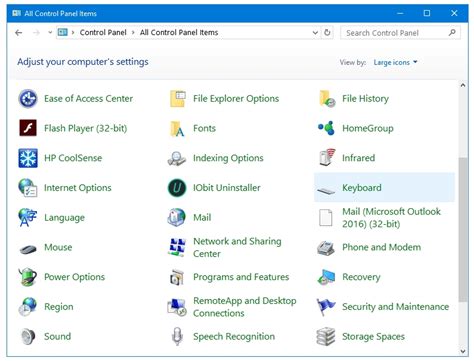Open the Speech Recognition microphone icon
Viewport: 474px width, 361px height.
[x=177, y=336]
